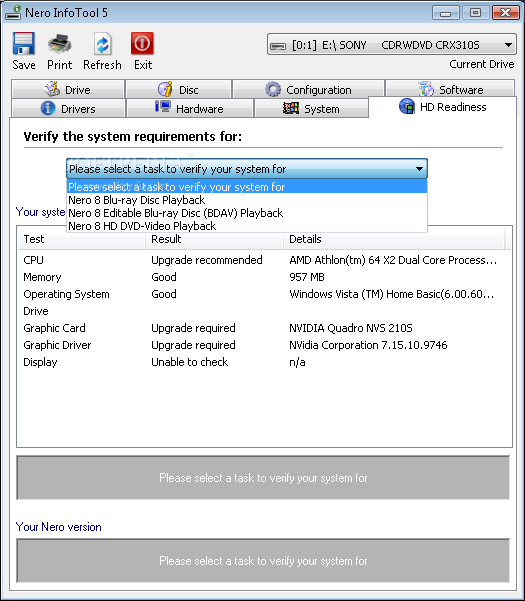Choose Nero 8 HD DVD-Video Playback option
525x601 pixels.
pos(247,226)
